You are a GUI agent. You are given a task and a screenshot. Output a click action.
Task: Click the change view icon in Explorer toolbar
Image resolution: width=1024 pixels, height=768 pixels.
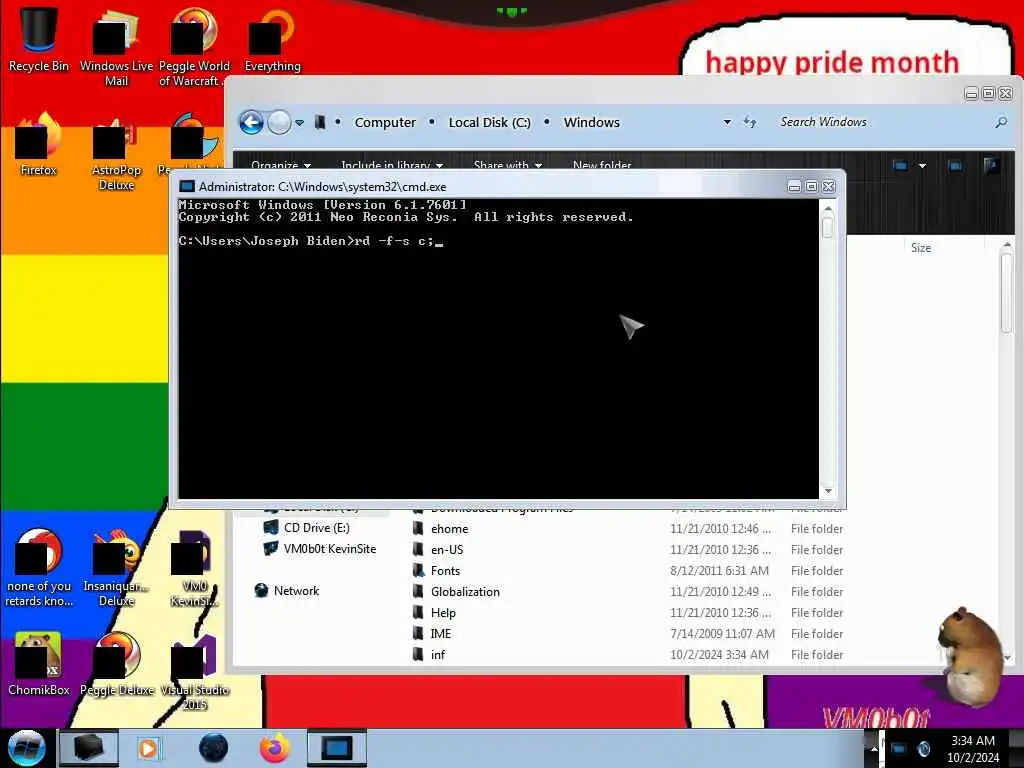[901, 165]
